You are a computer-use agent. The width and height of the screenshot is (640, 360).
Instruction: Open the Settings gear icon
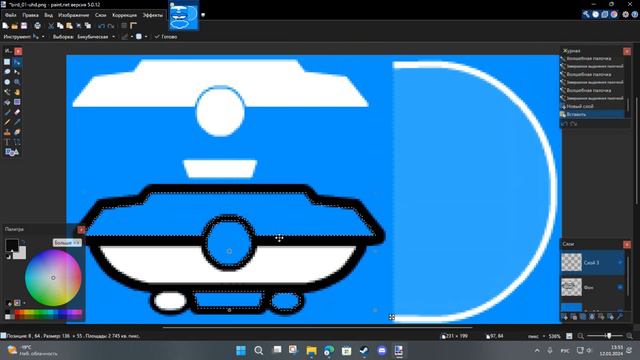[x=625, y=14]
